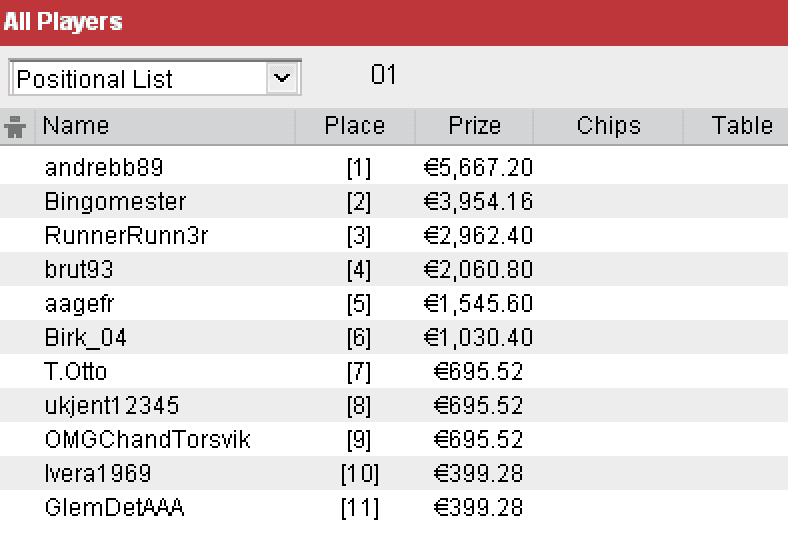Open the Positional List dropdown arrow

[x=282, y=78]
